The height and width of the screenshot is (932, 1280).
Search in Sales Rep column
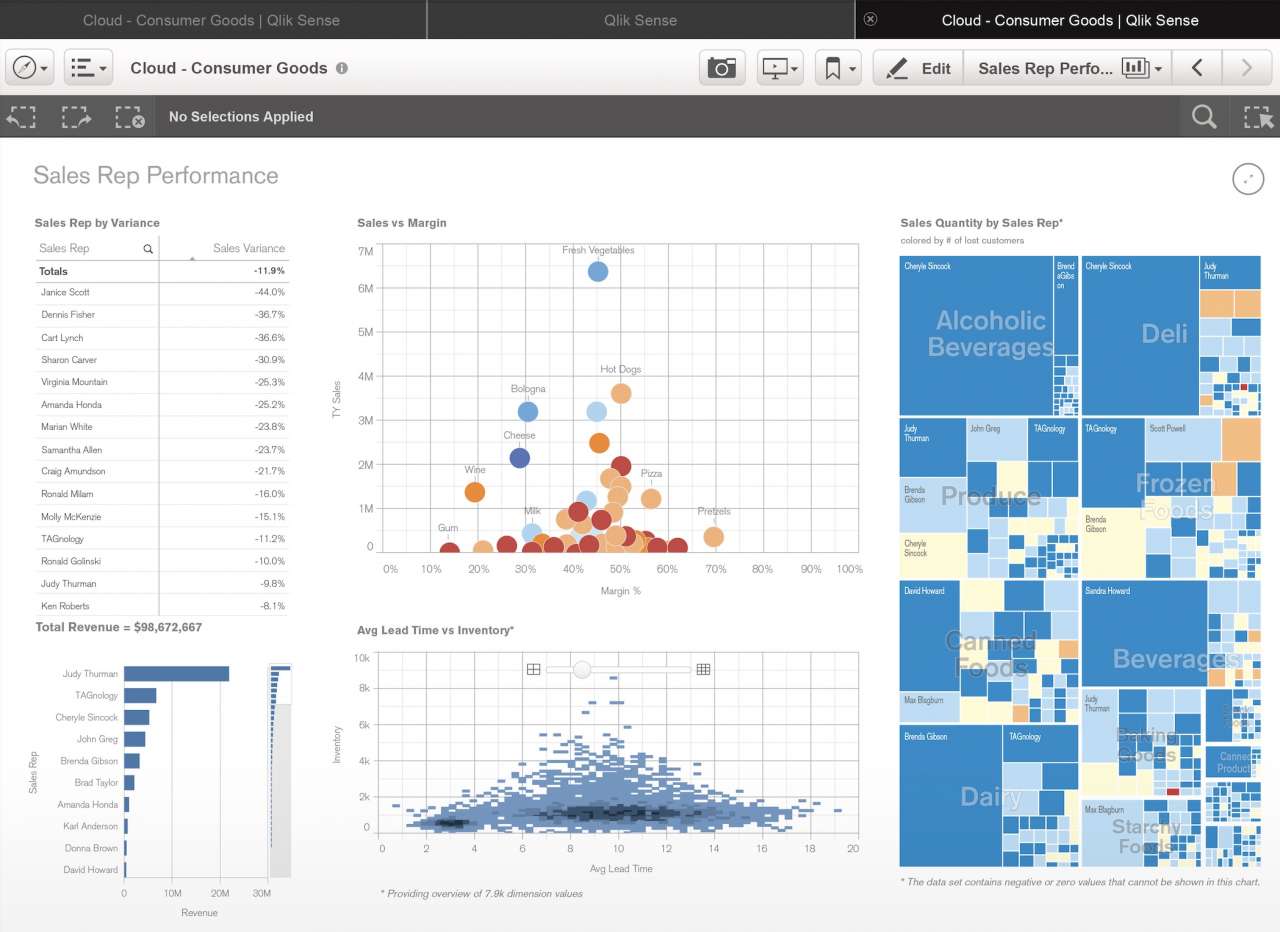coord(148,249)
